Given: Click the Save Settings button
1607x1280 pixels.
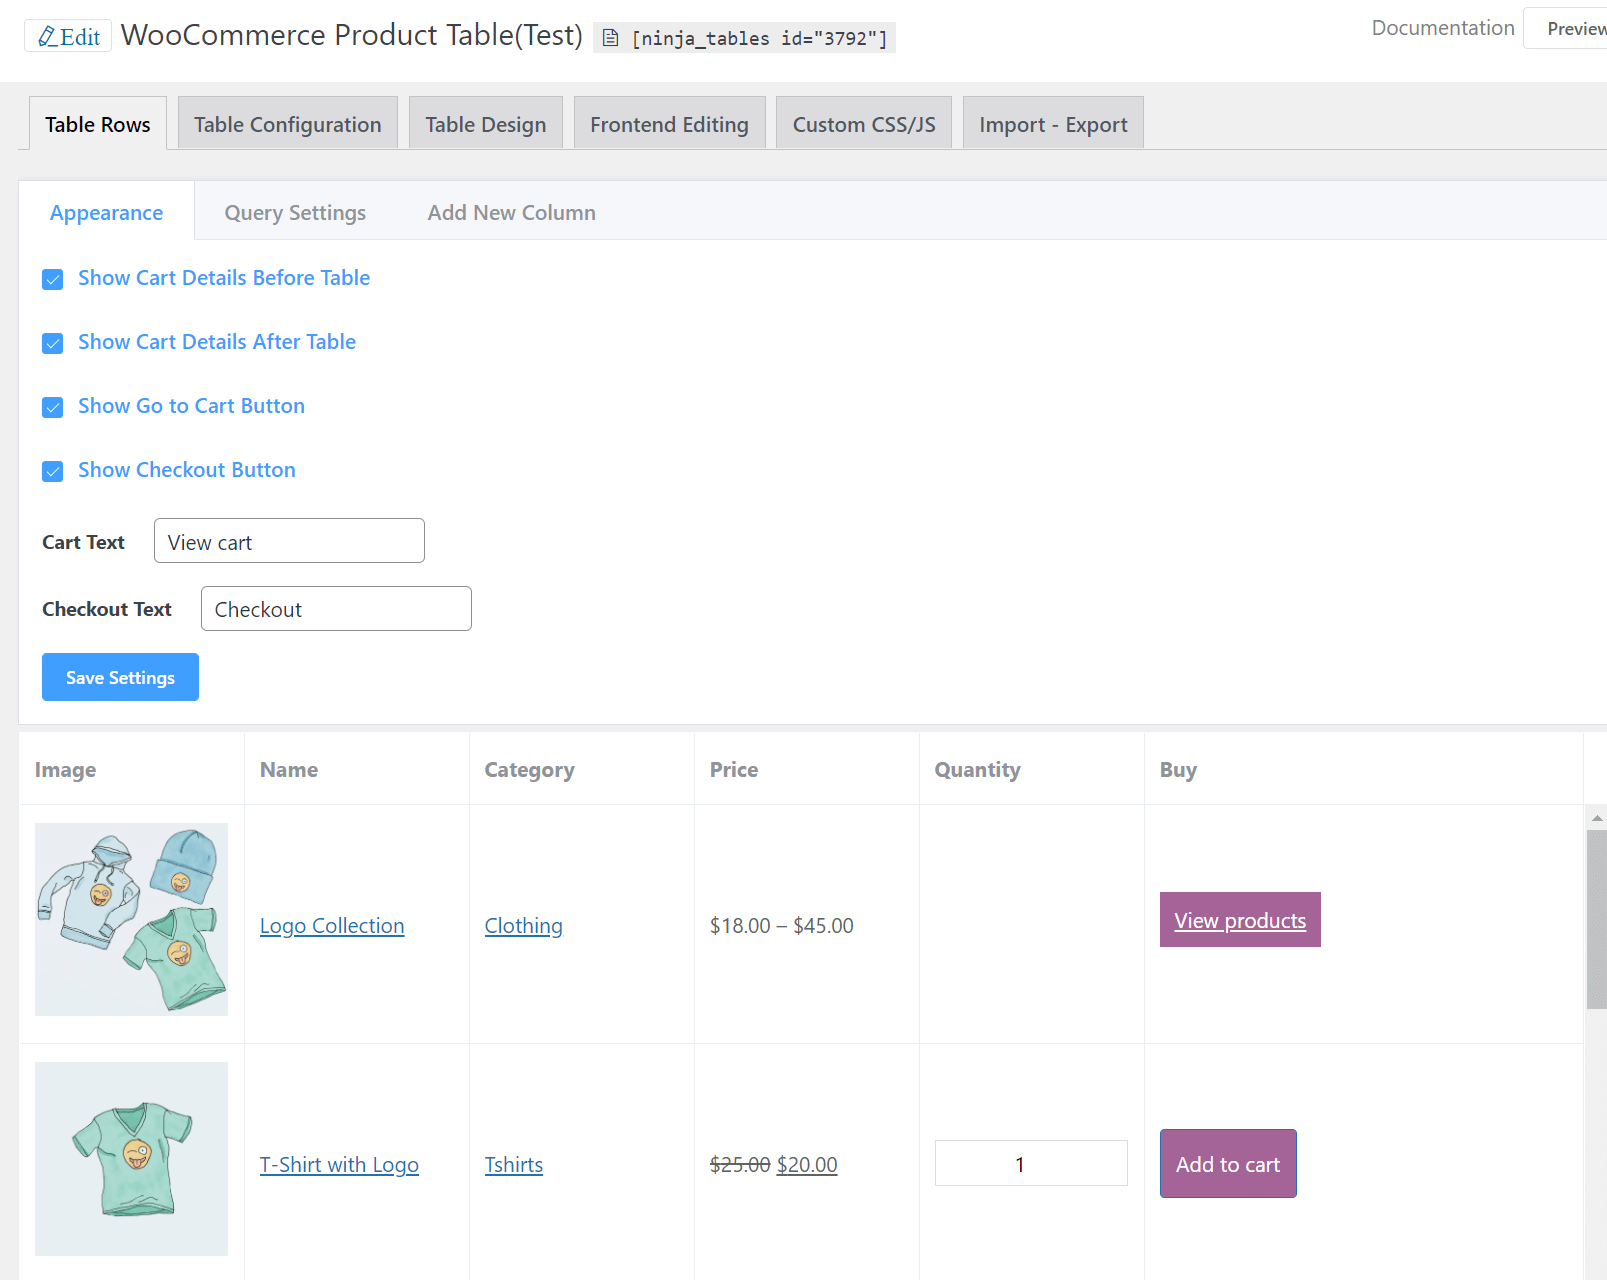Looking at the screenshot, I should tap(120, 677).
